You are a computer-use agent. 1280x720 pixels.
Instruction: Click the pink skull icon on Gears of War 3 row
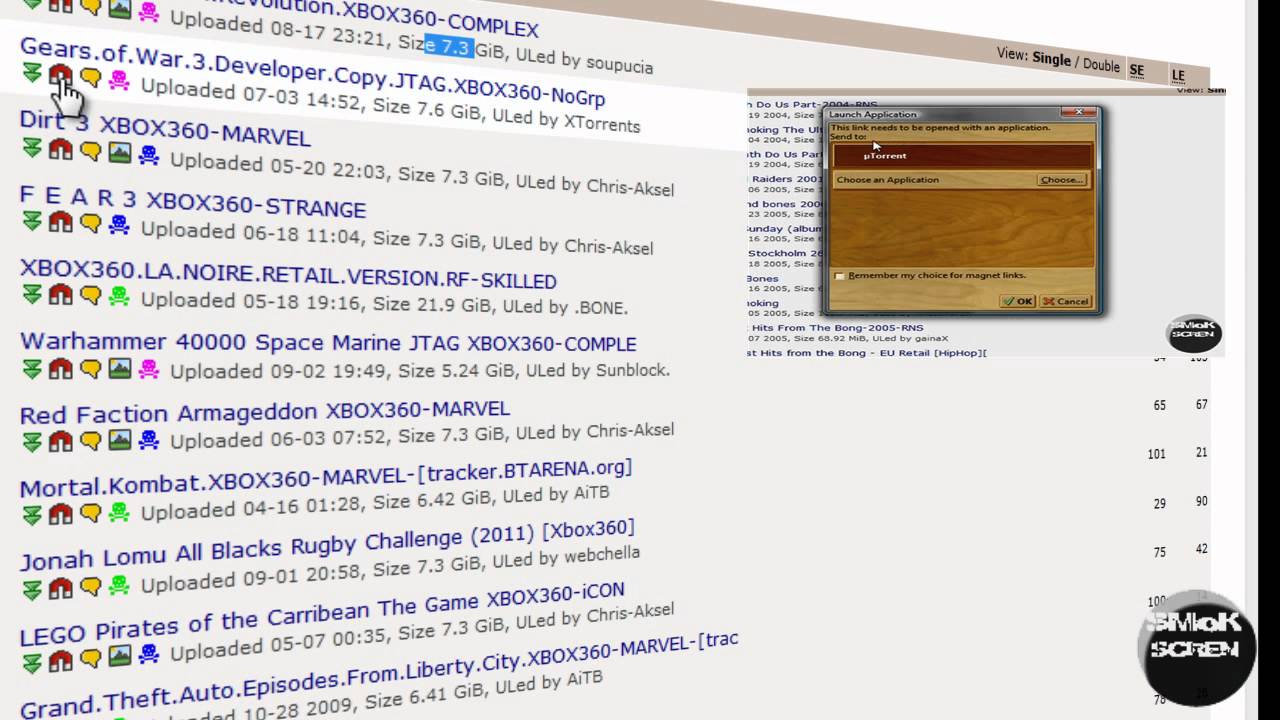pyautogui.click(x=119, y=80)
